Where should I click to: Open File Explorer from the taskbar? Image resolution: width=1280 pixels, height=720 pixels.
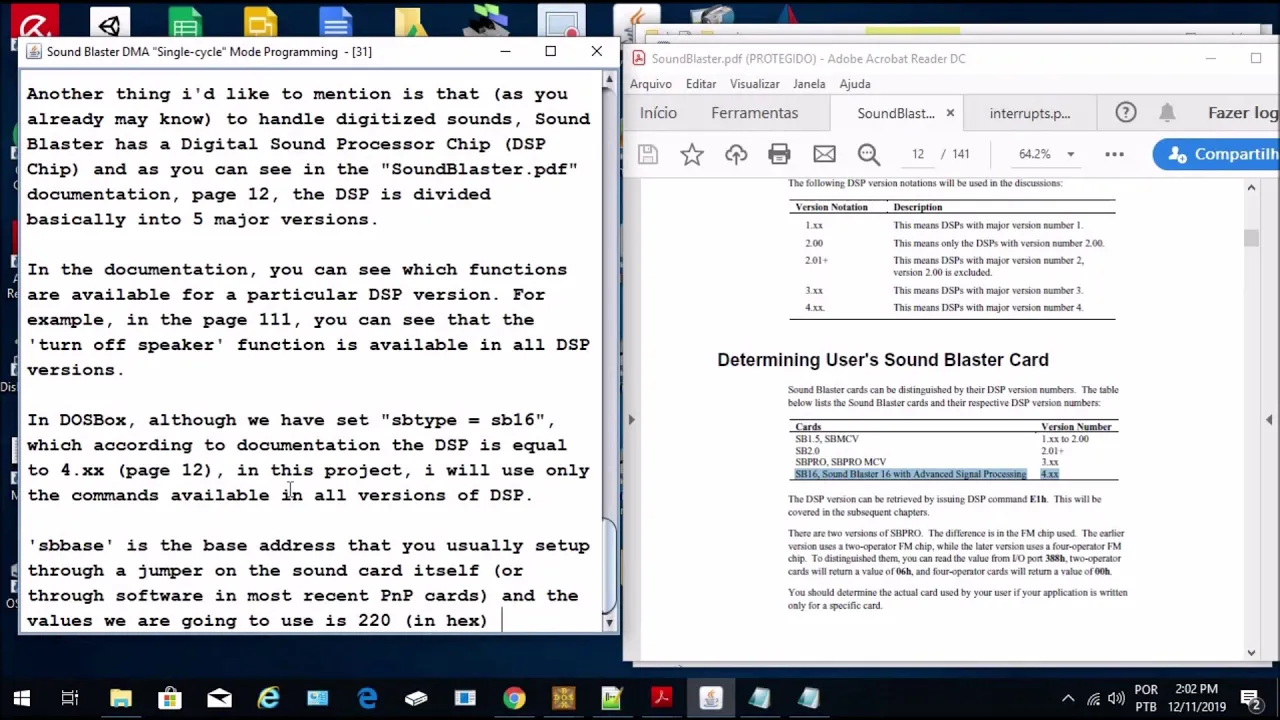pos(120,698)
